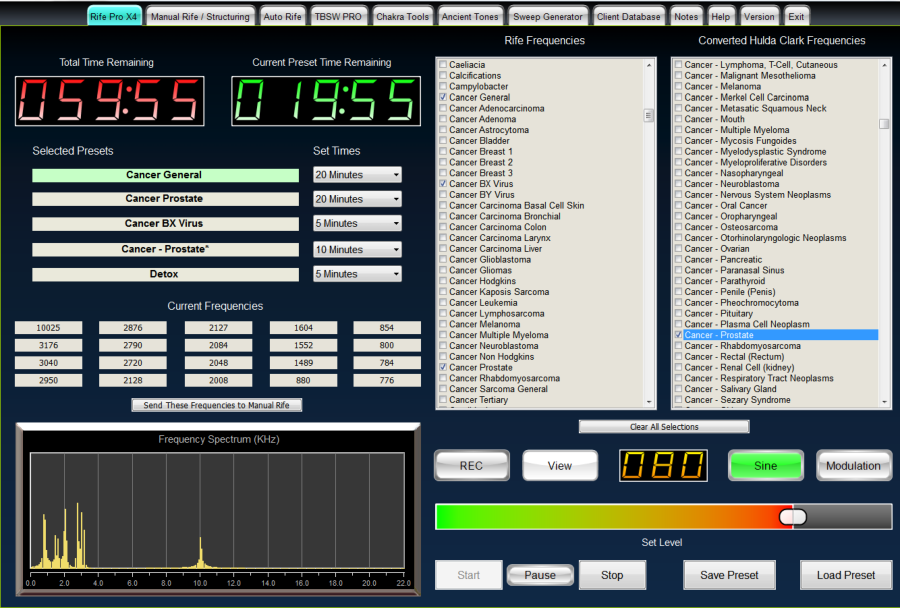Open the Cancer Prostate set time dropdown
This screenshot has width=900, height=608.
click(x=357, y=199)
